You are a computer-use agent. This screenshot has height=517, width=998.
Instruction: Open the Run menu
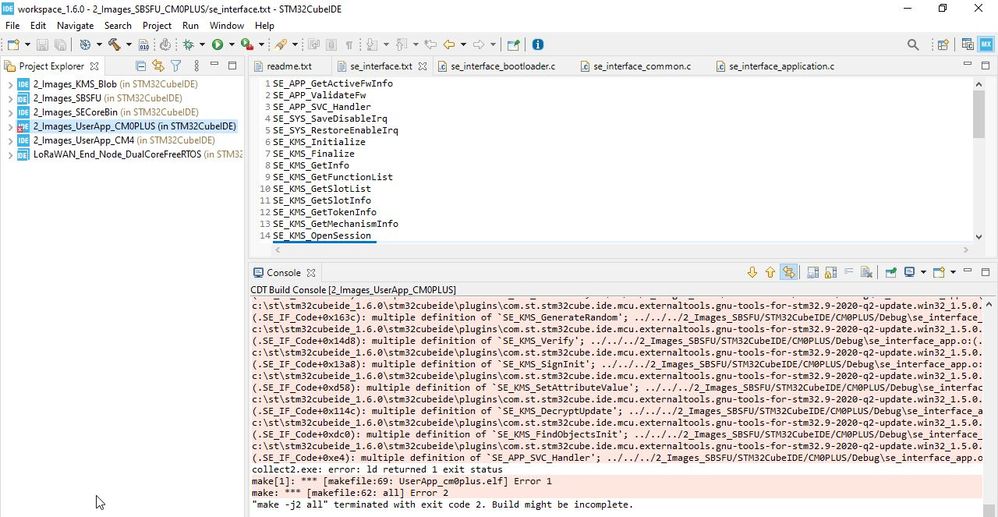[x=190, y=25]
